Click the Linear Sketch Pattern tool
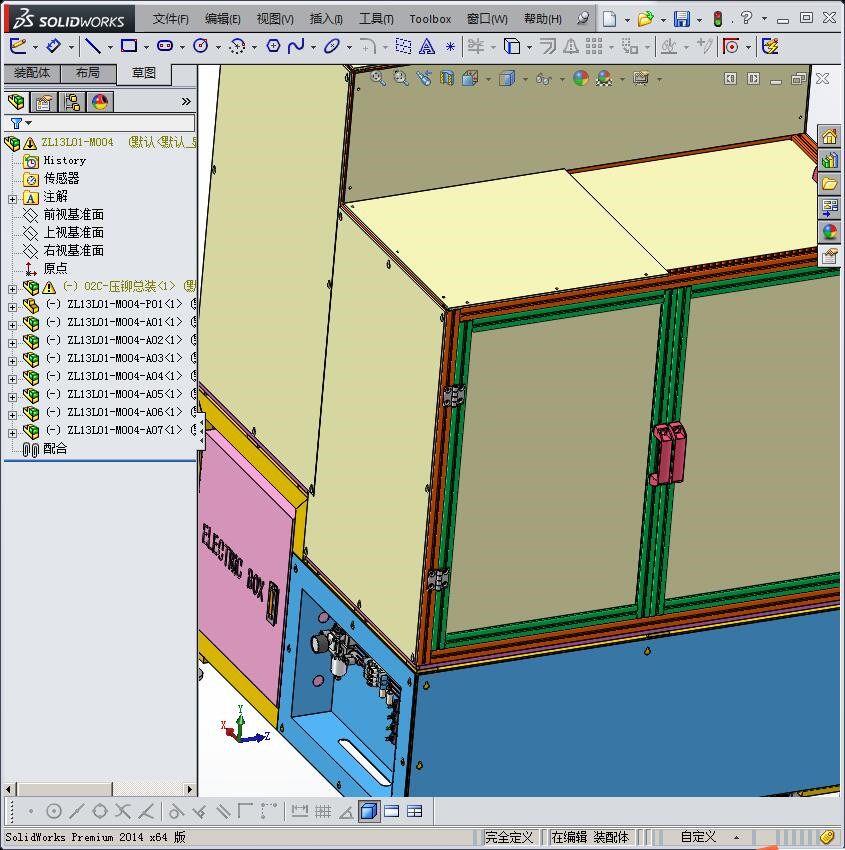 [594, 47]
